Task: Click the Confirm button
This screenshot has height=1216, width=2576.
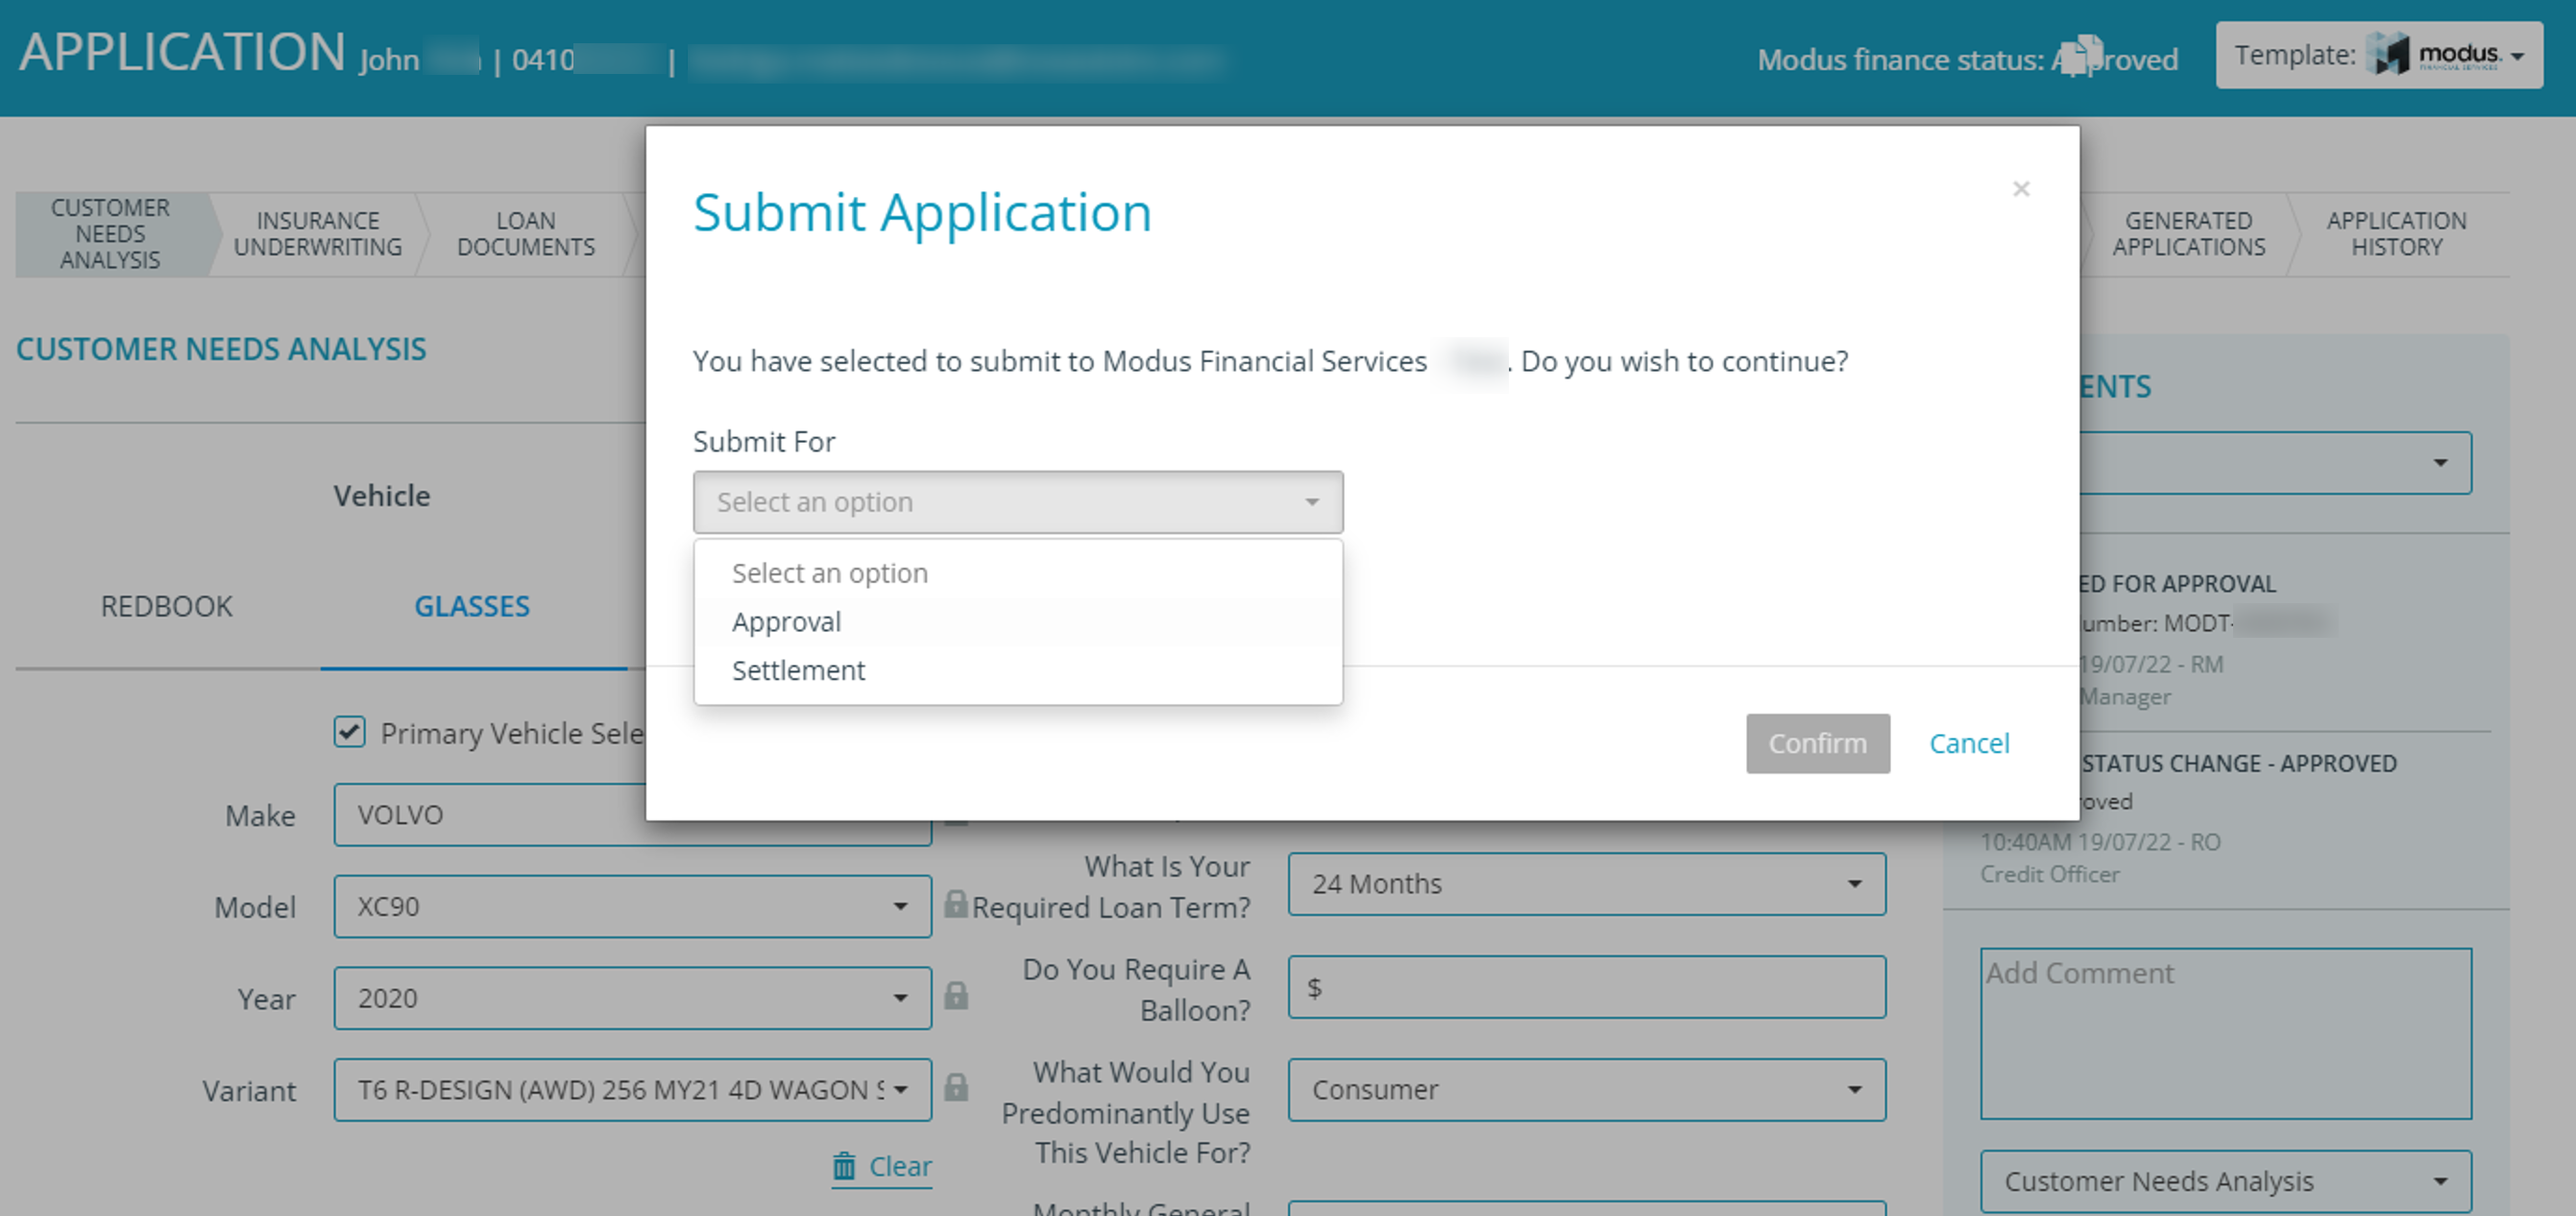Action: 1818,743
